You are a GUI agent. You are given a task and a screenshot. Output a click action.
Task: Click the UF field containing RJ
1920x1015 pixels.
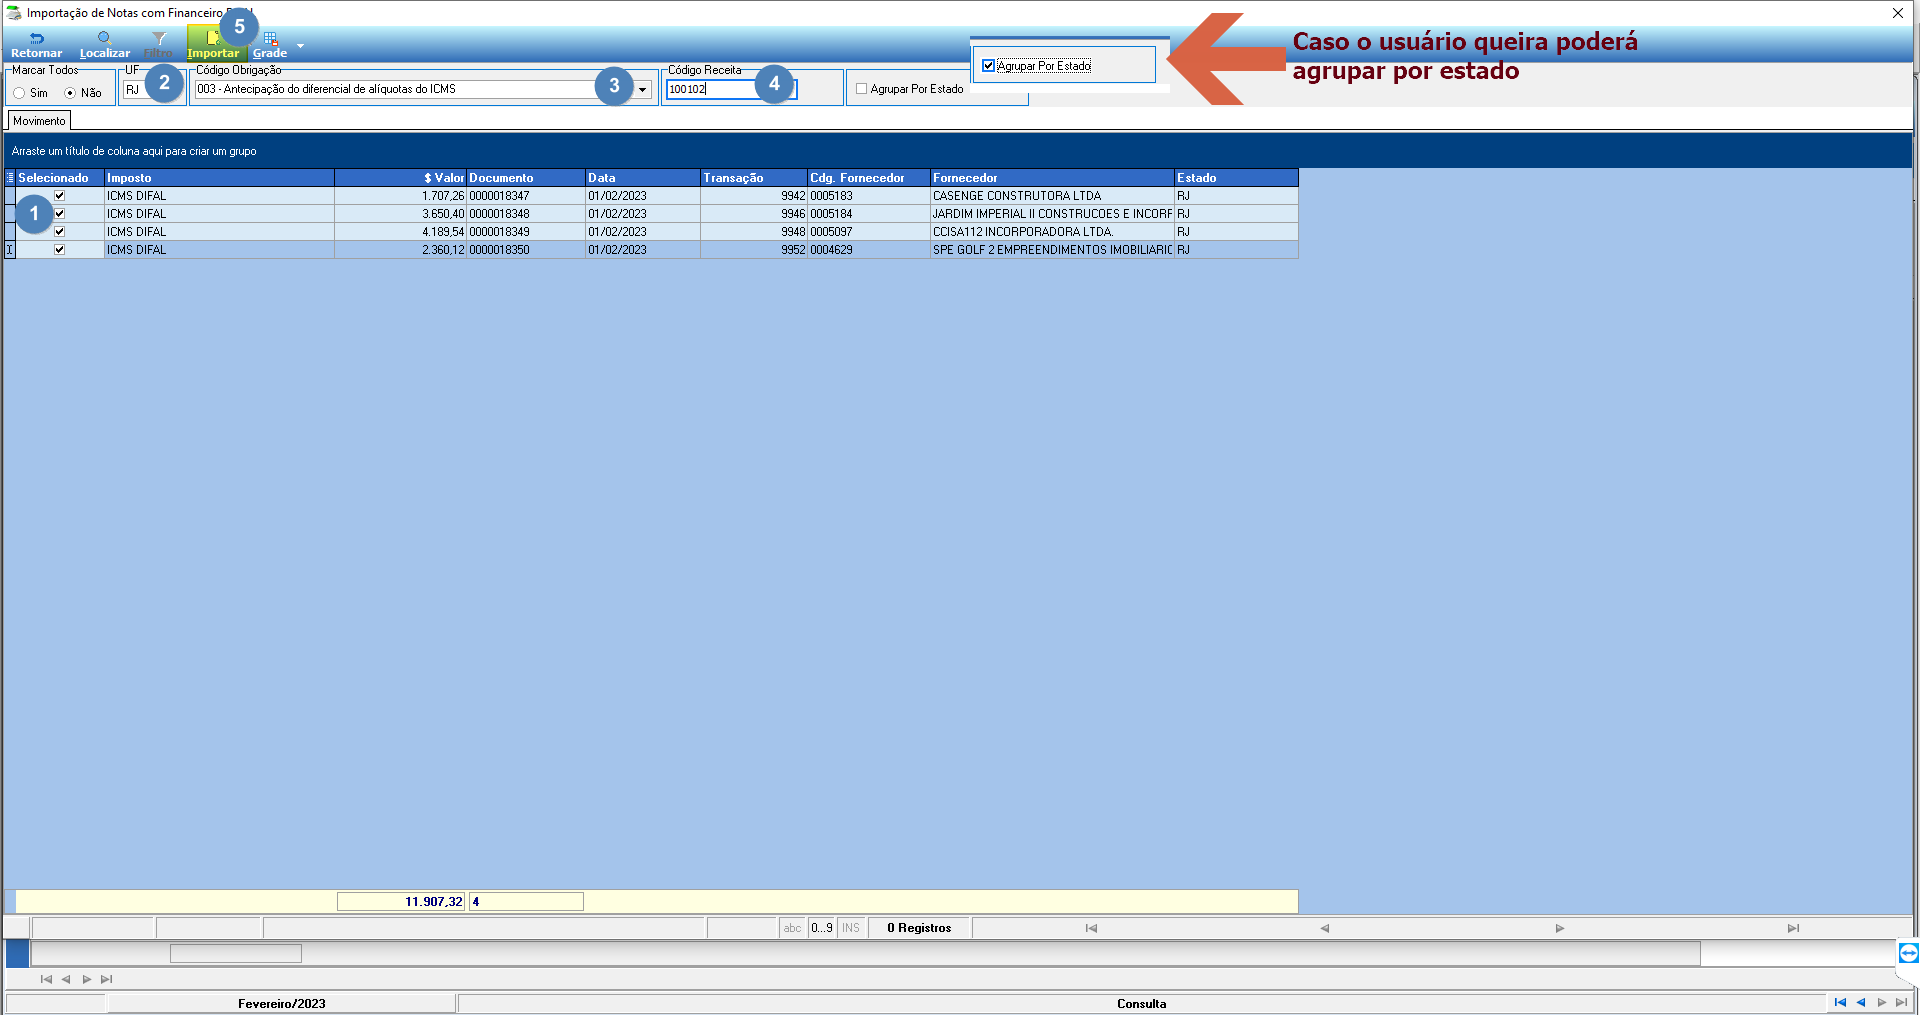134,90
